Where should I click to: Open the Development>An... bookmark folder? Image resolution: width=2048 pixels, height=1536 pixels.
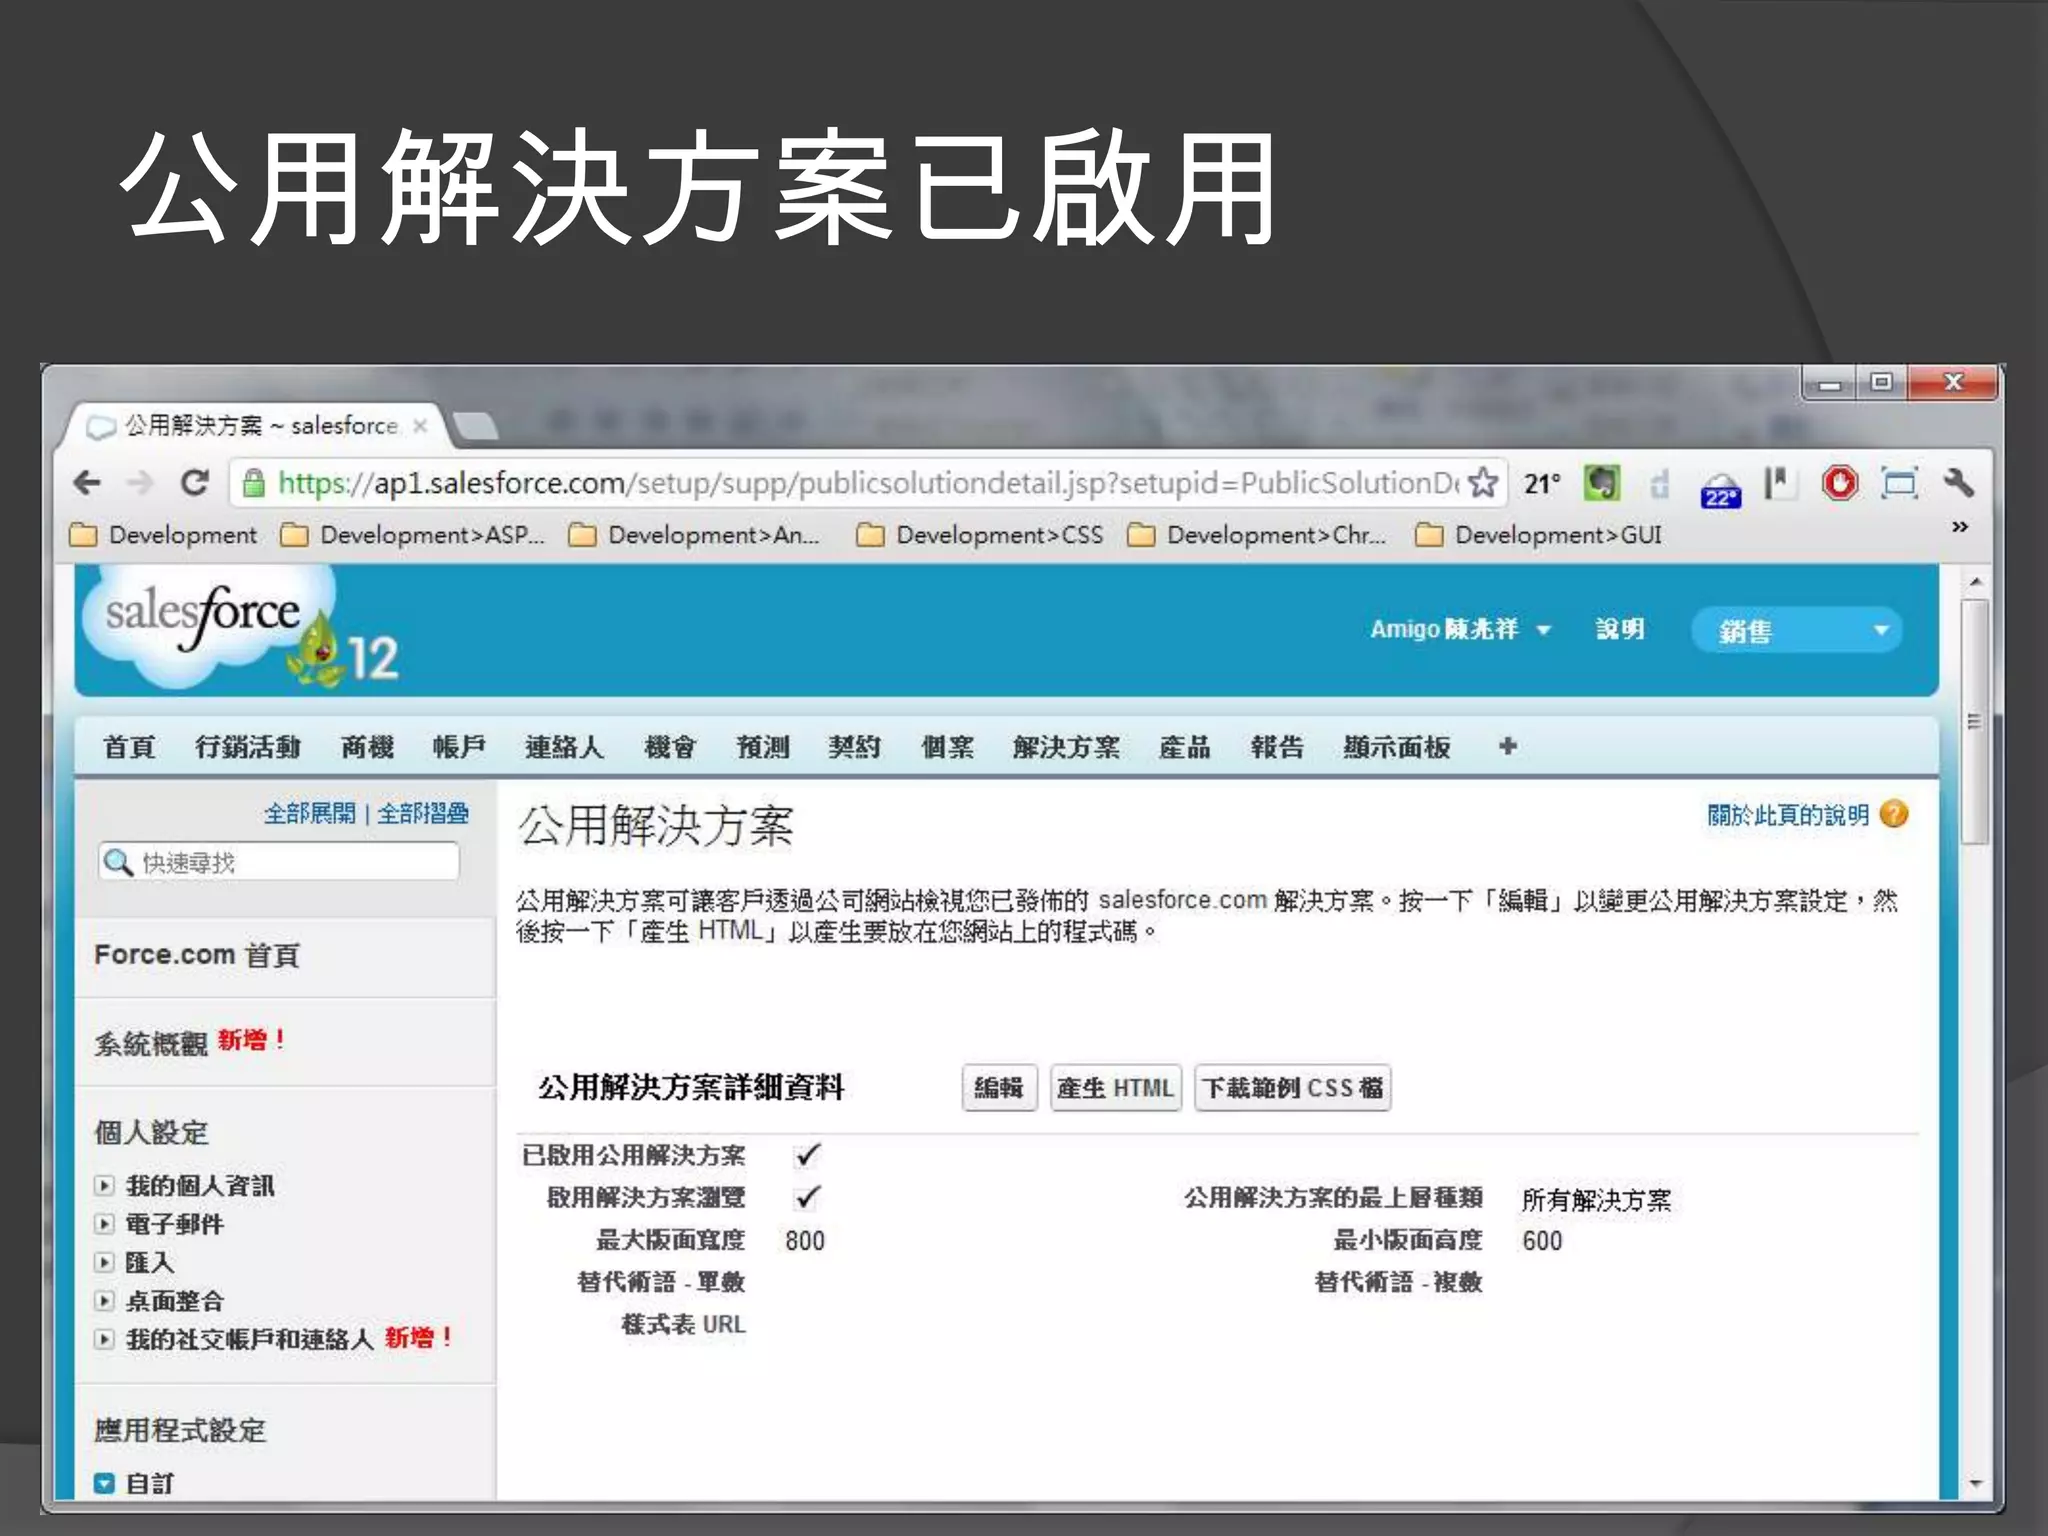(694, 535)
